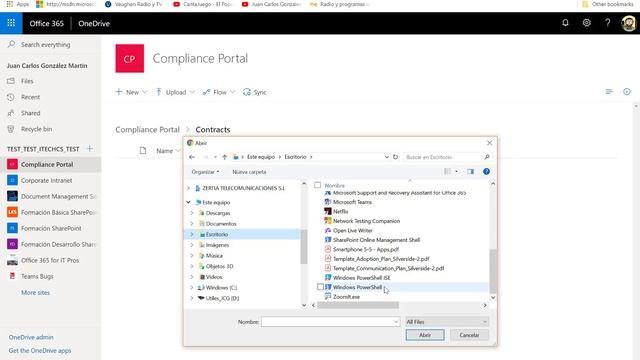Click Compliance Portal breadcrumb link
This screenshot has height=360, width=640.
[147, 129]
